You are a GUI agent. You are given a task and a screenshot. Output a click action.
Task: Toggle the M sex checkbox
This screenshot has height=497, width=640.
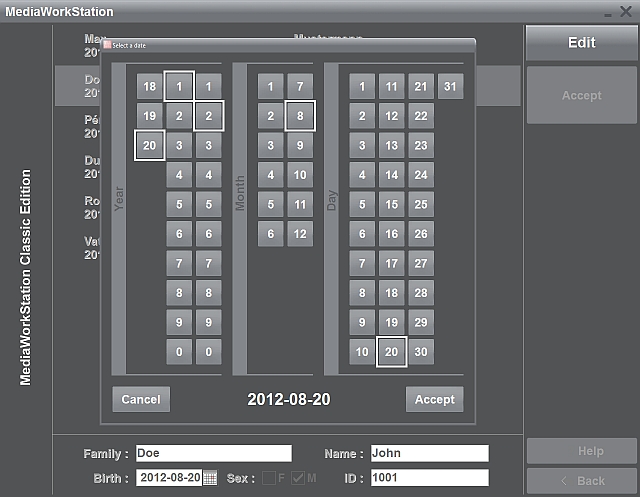[x=298, y=478]
